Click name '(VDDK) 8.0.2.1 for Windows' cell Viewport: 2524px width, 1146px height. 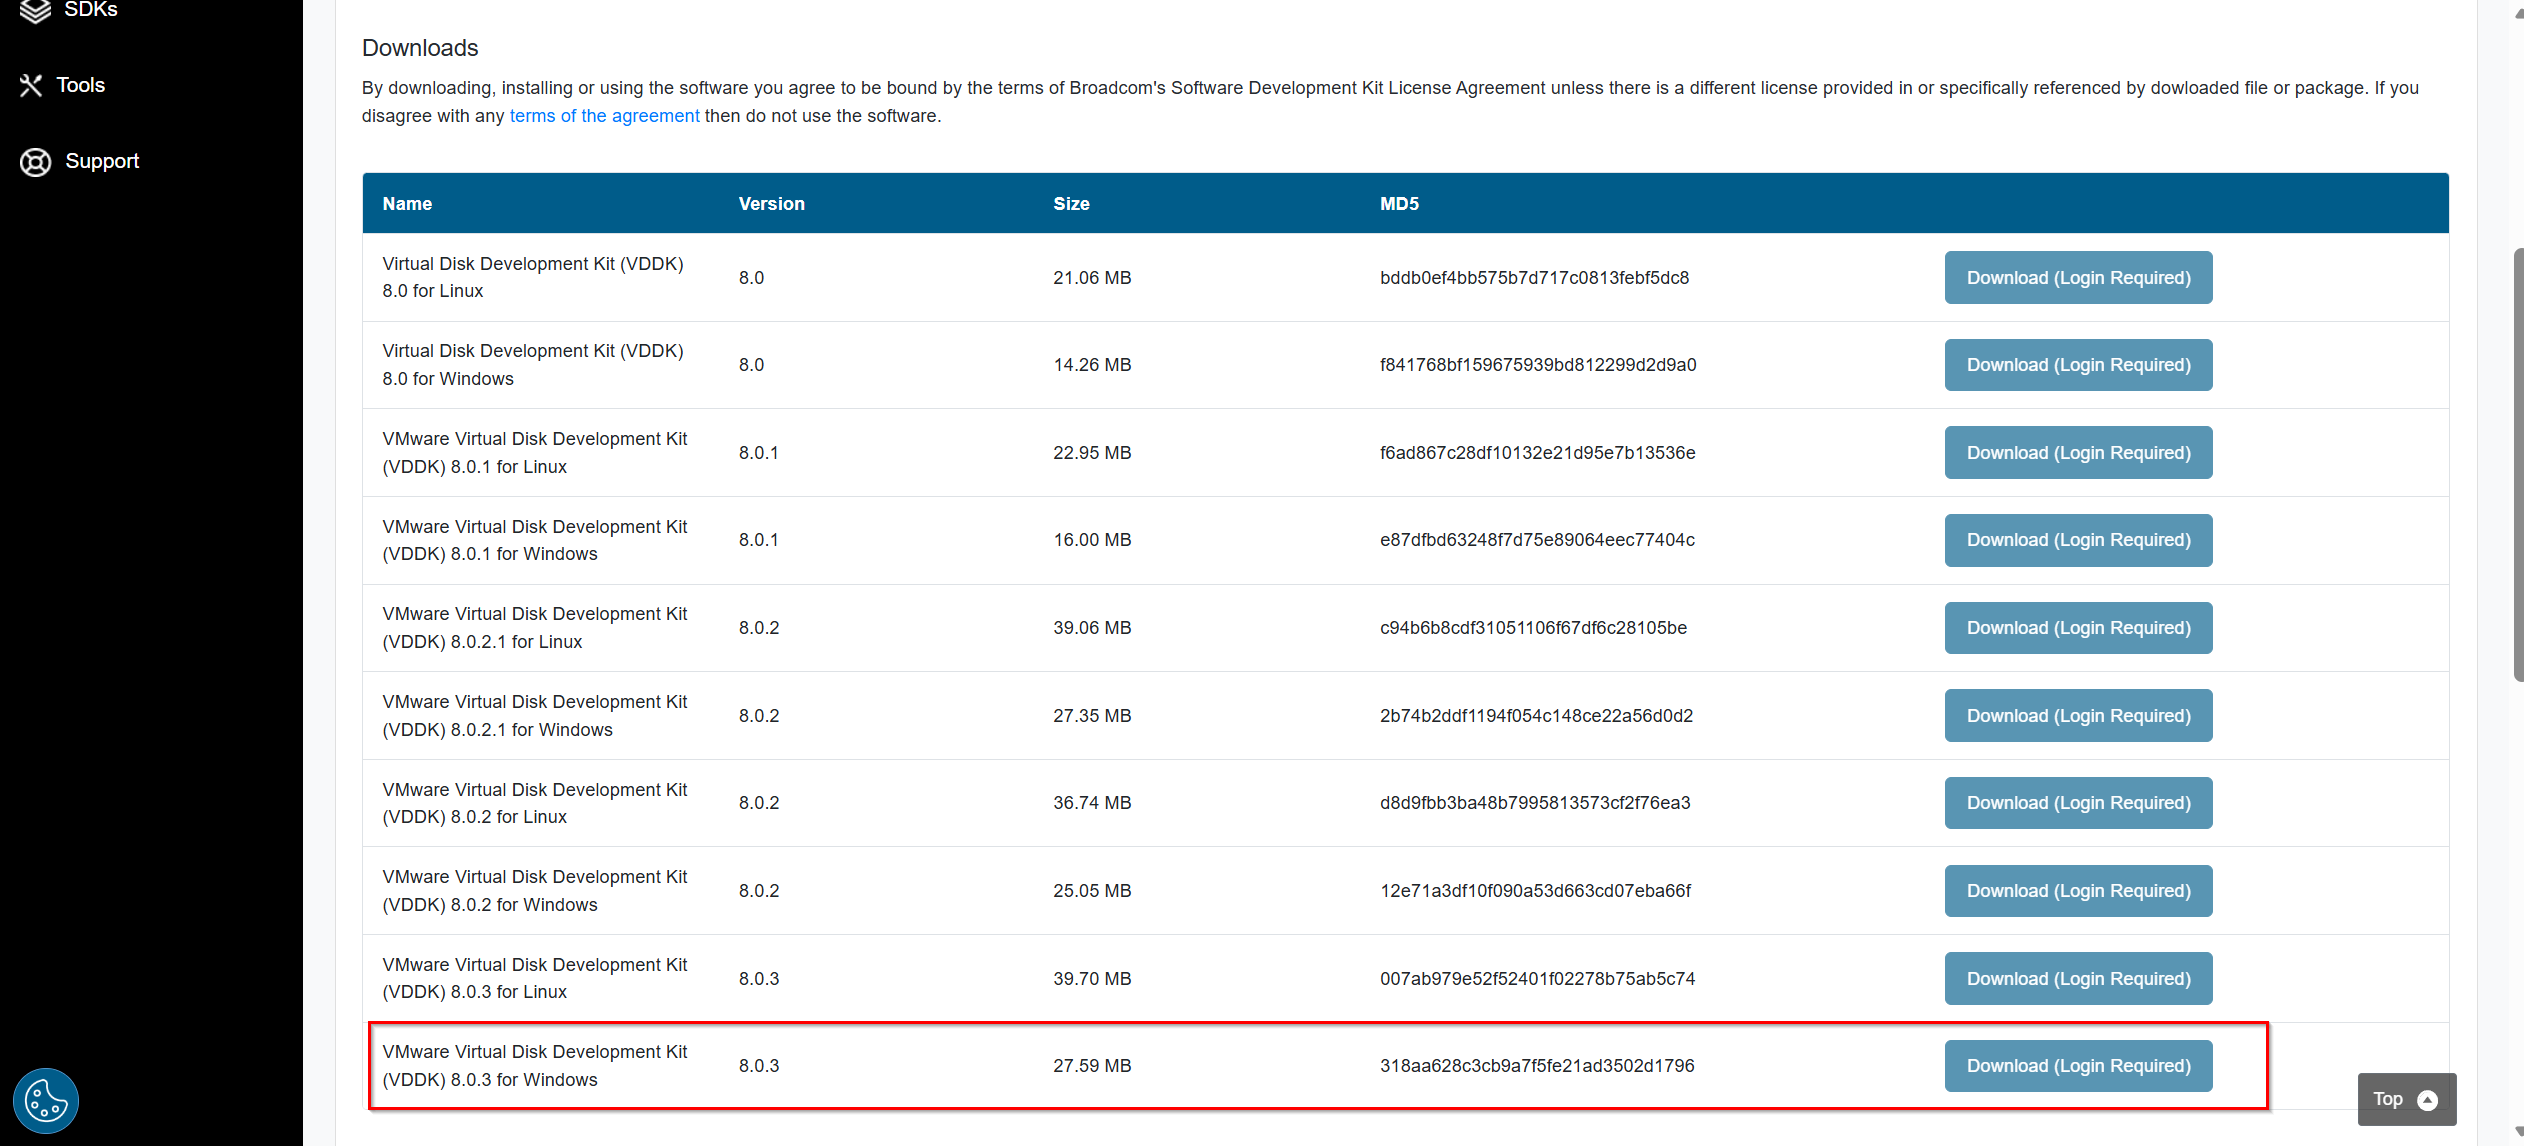coord(535,716)
